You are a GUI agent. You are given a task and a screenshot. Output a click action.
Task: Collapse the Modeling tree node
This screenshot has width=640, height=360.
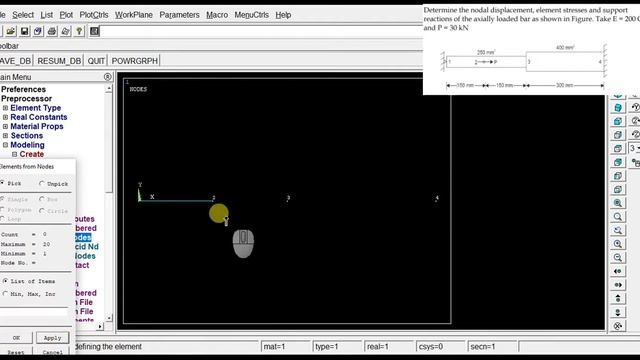tap(5, 145)
